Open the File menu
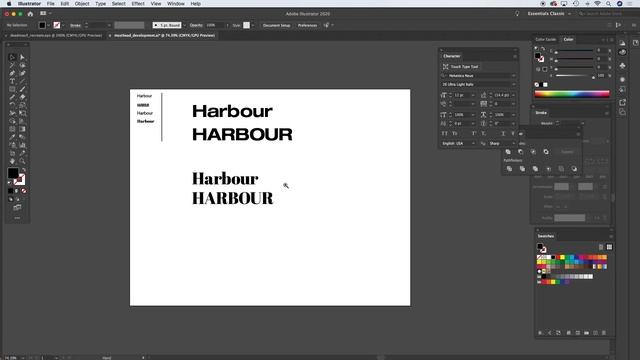Image resolution: width=640 pixels, height=360 pixels. [51, 4]
